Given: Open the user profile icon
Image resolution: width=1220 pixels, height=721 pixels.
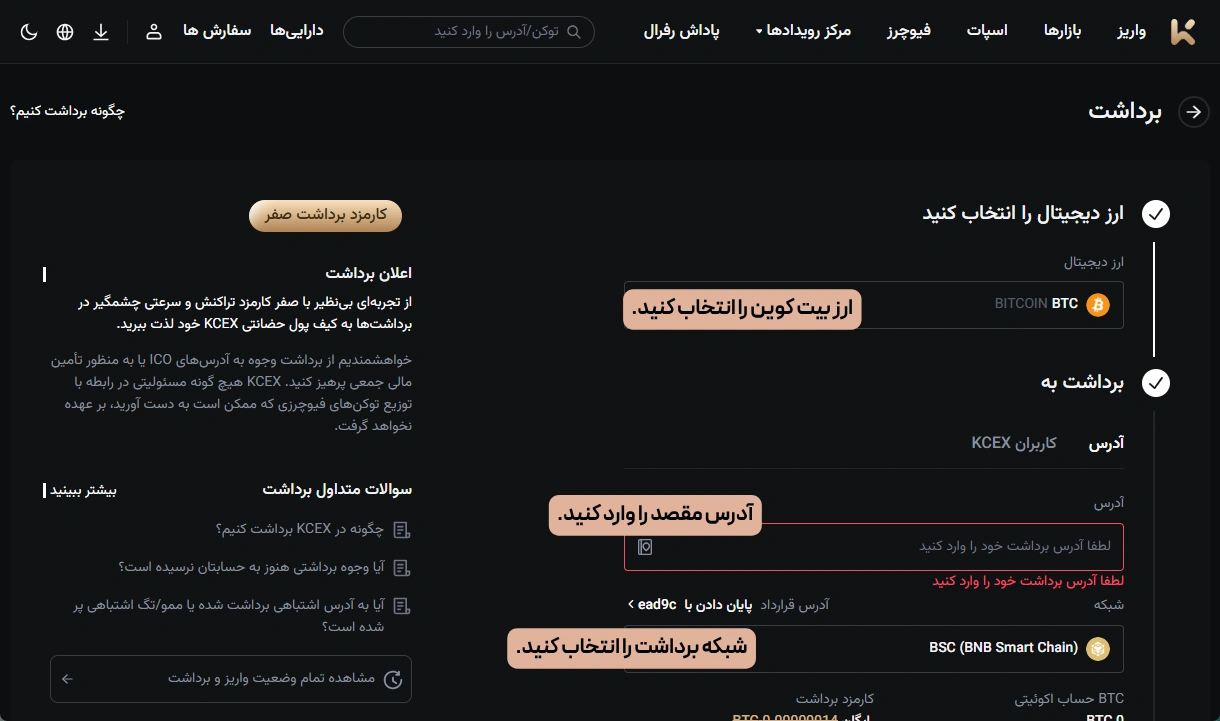Looking at the screenshot, I should [x=154, y=32].
